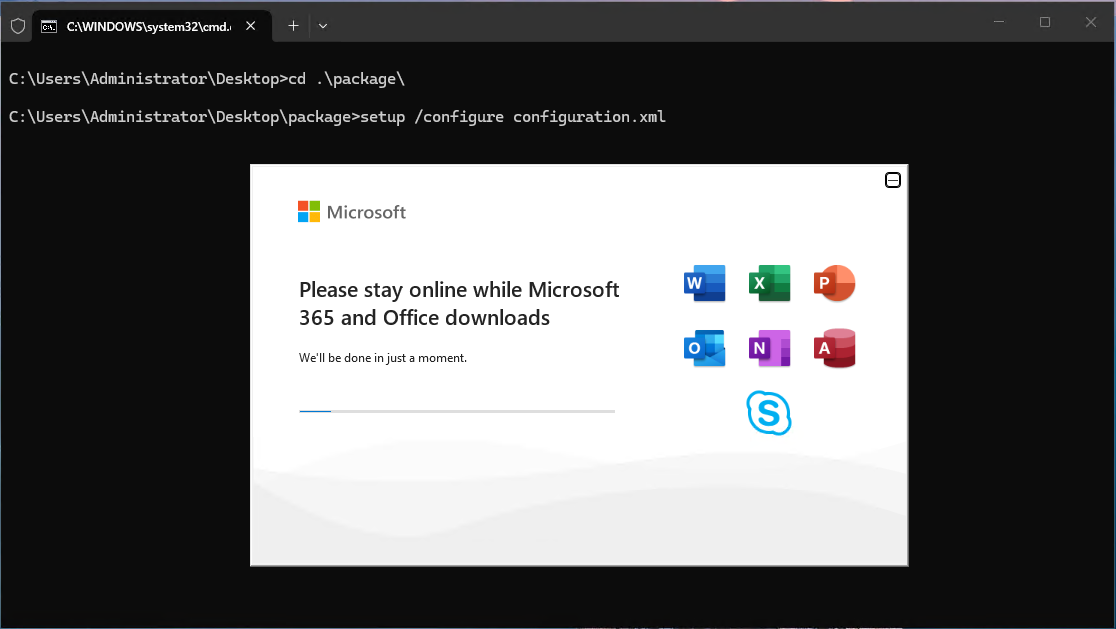Click the download progress bar
Viewport: 1116px width, 629px height.
coord(457,411)
